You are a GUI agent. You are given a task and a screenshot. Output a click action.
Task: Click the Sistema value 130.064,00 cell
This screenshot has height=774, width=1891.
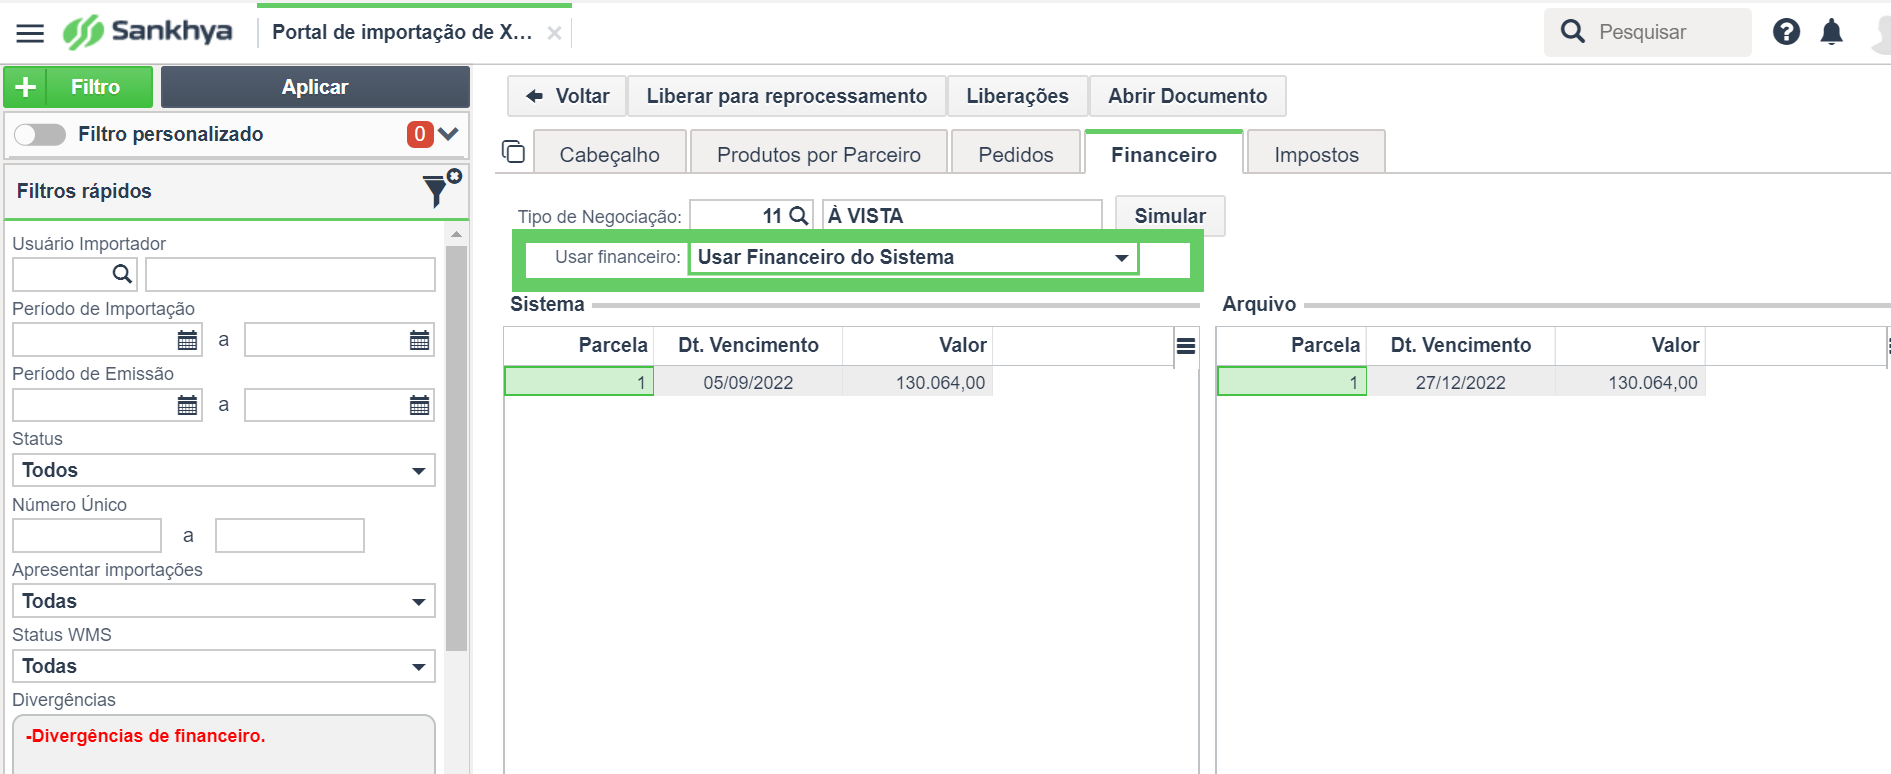point(918,382)
